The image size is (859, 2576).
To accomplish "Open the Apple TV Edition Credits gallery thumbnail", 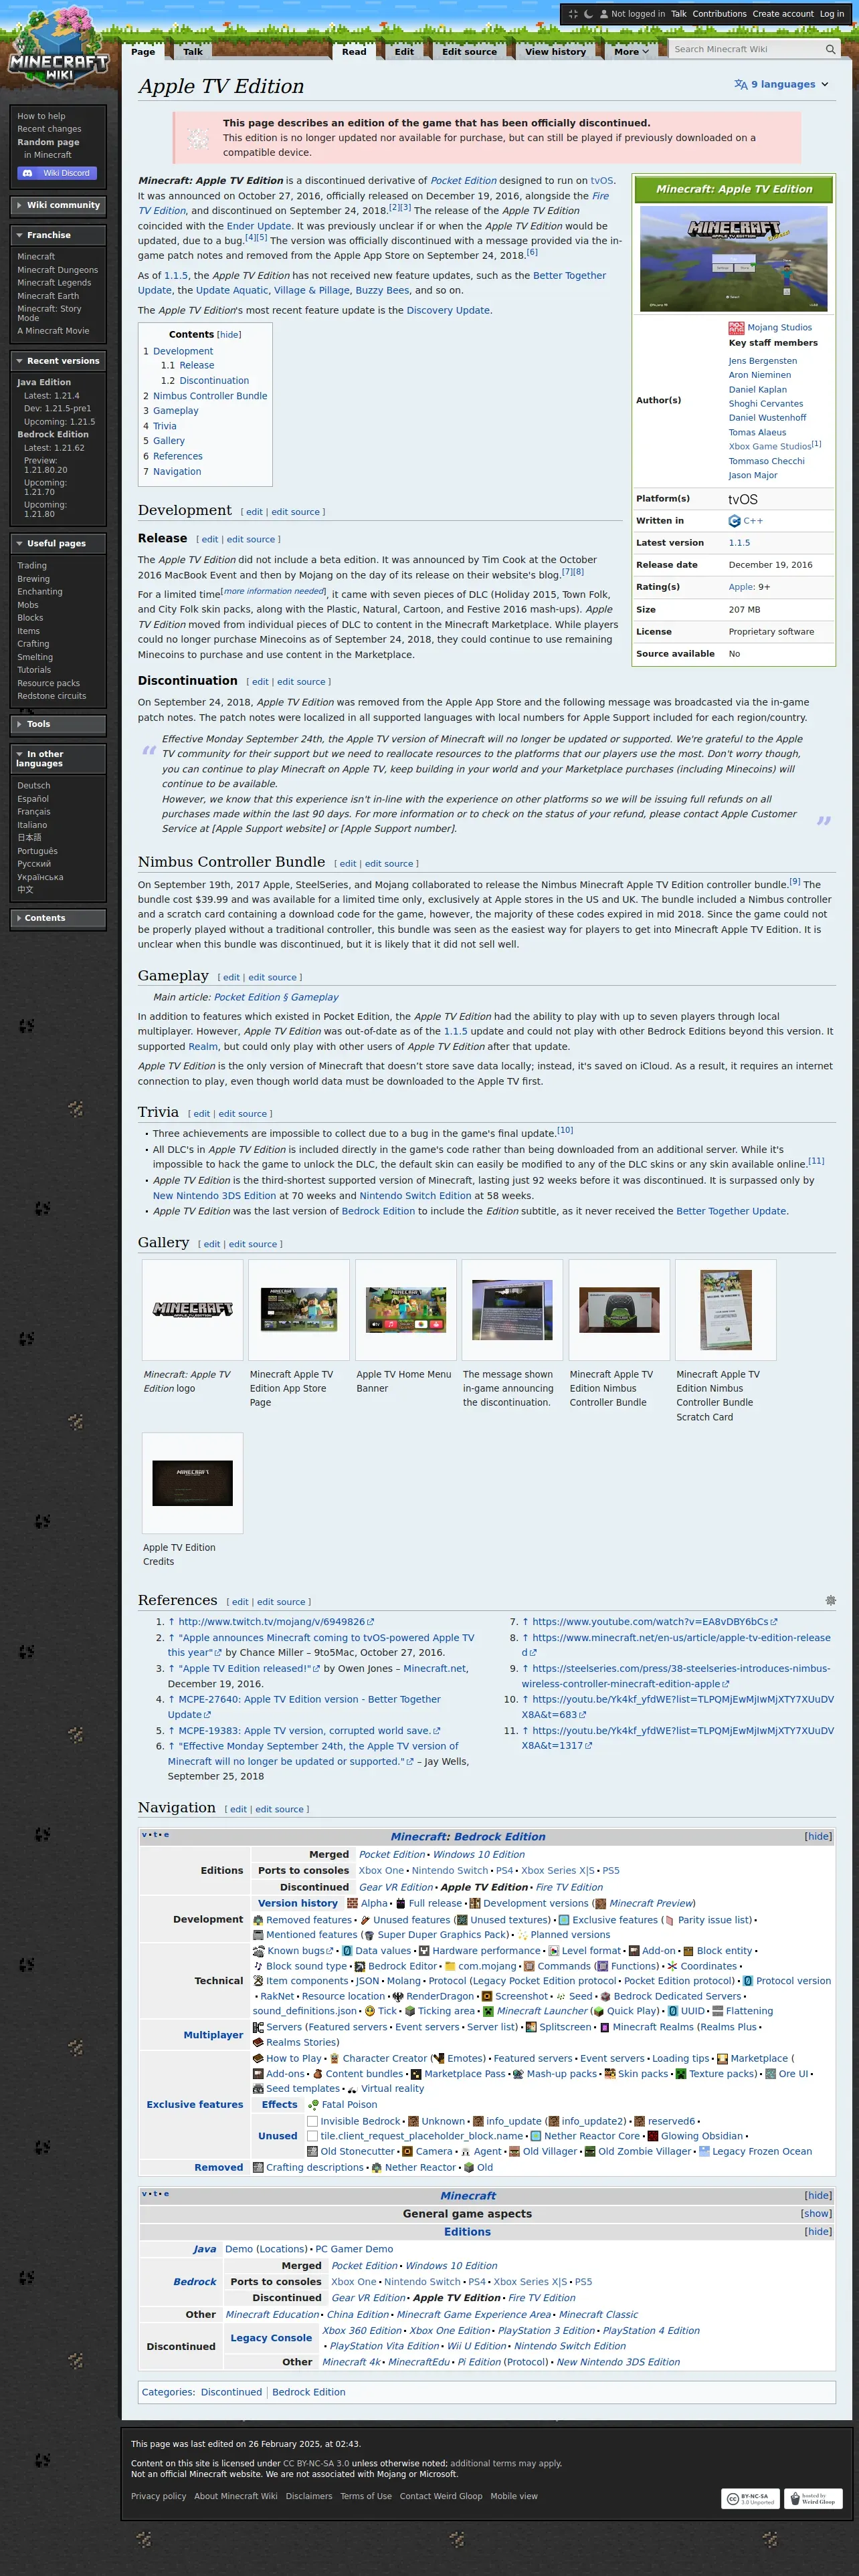I will click(x=192, y=1483).
